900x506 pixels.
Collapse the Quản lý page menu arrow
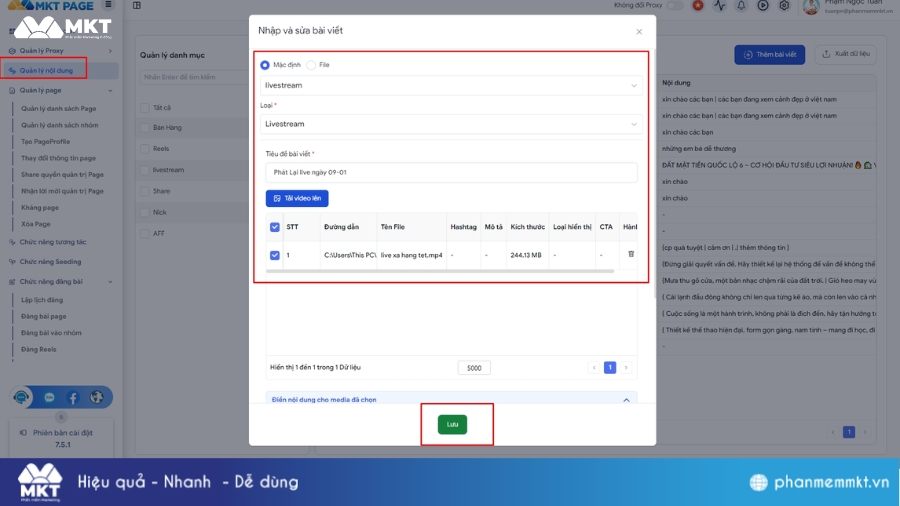tap(110, 91)
